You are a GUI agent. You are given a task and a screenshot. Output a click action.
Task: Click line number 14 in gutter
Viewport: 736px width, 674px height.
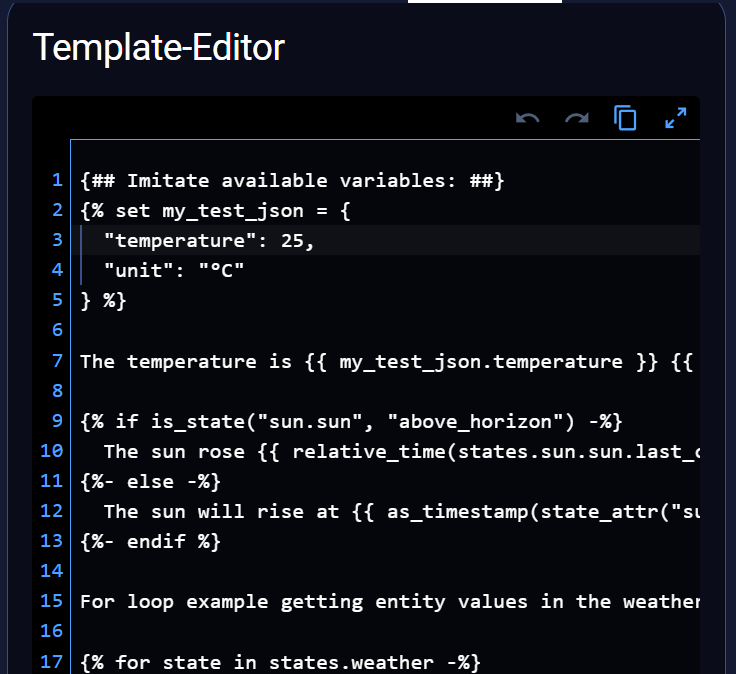tap(52, 571)
